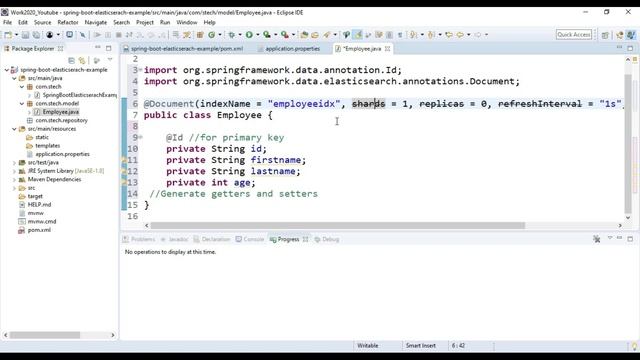Collapse the line 3 import fold marker
The height and width of the screenshot is (360, 640).
pos(140,70)
